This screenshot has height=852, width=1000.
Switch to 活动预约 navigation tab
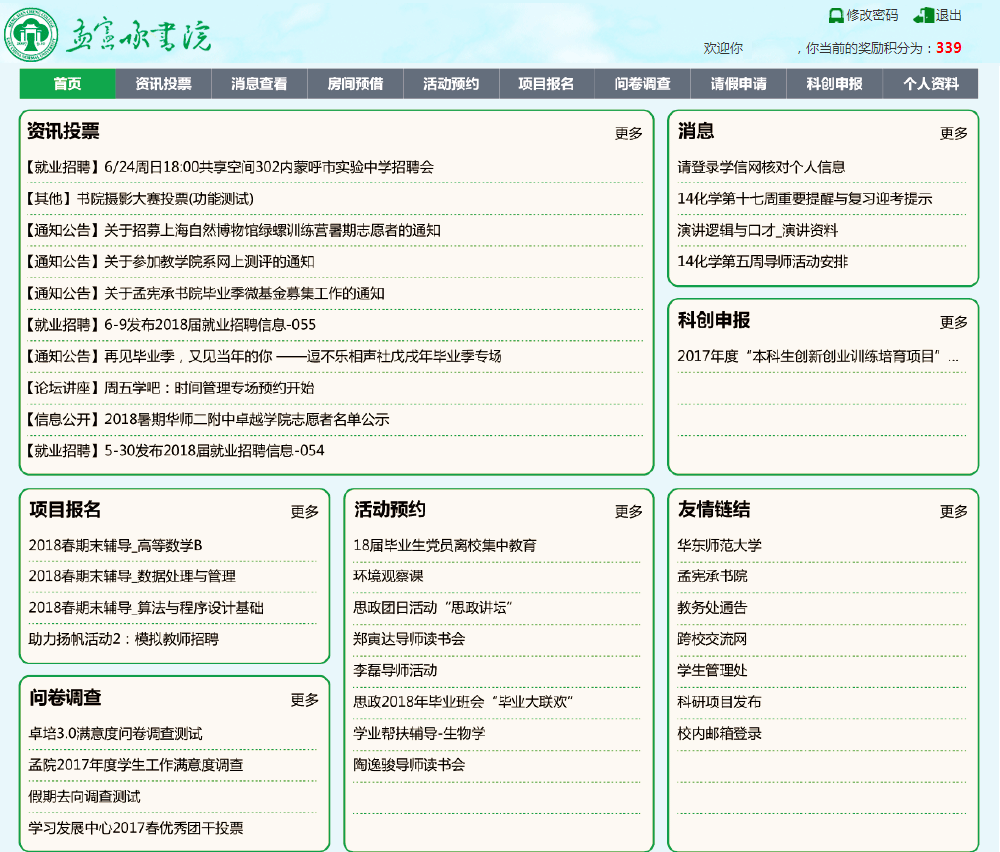click(451, 84)
